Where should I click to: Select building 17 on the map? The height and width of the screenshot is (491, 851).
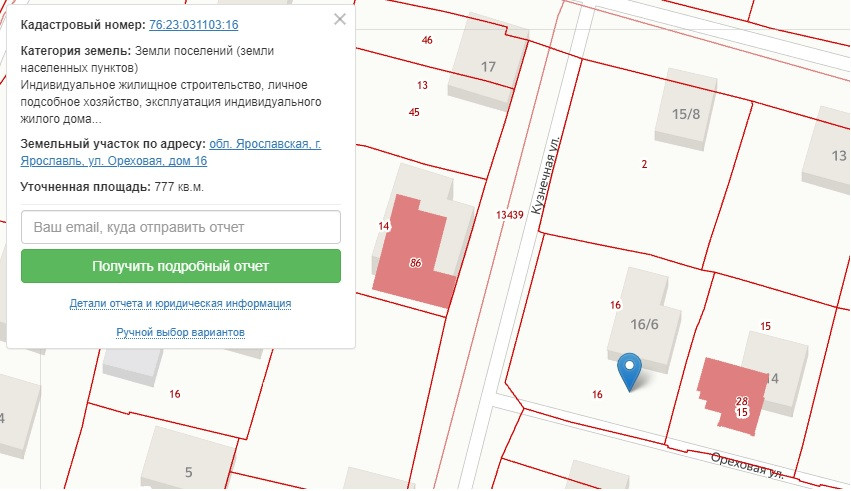pyautogui.click(x=488, y=67)
